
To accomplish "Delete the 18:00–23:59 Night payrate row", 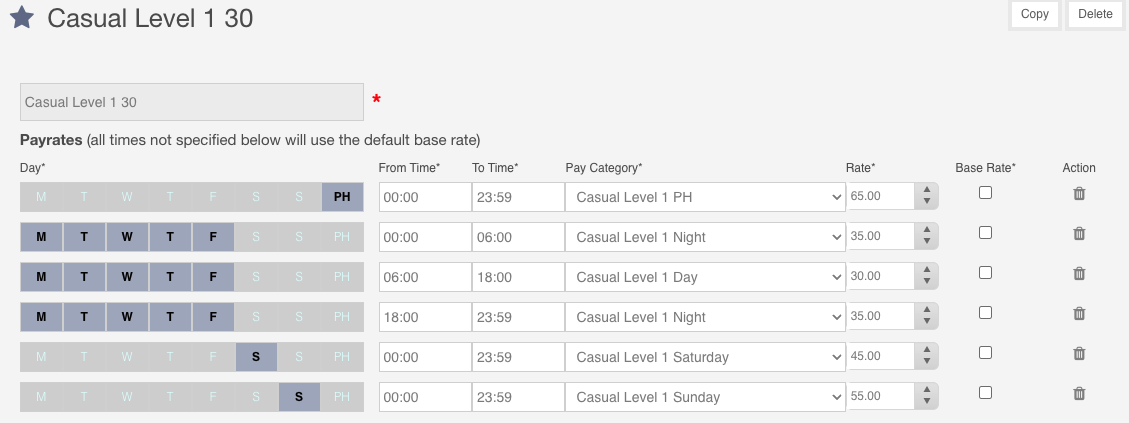I will tap(1079, 313).
